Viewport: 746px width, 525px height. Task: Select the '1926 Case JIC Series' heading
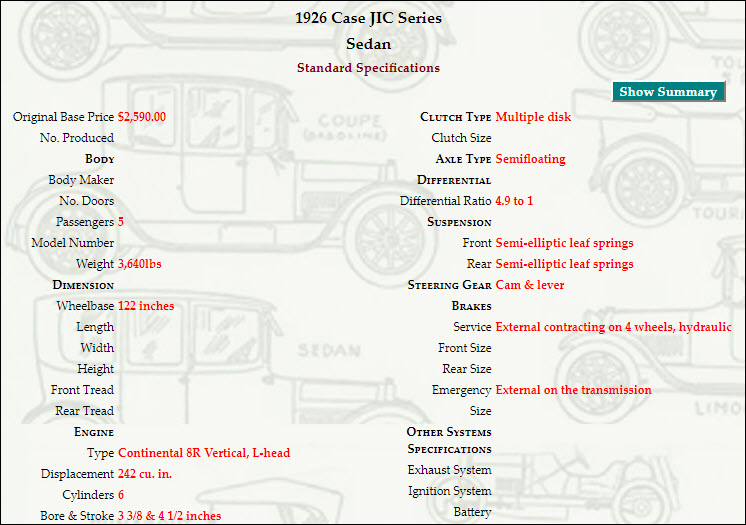(368, 18)
